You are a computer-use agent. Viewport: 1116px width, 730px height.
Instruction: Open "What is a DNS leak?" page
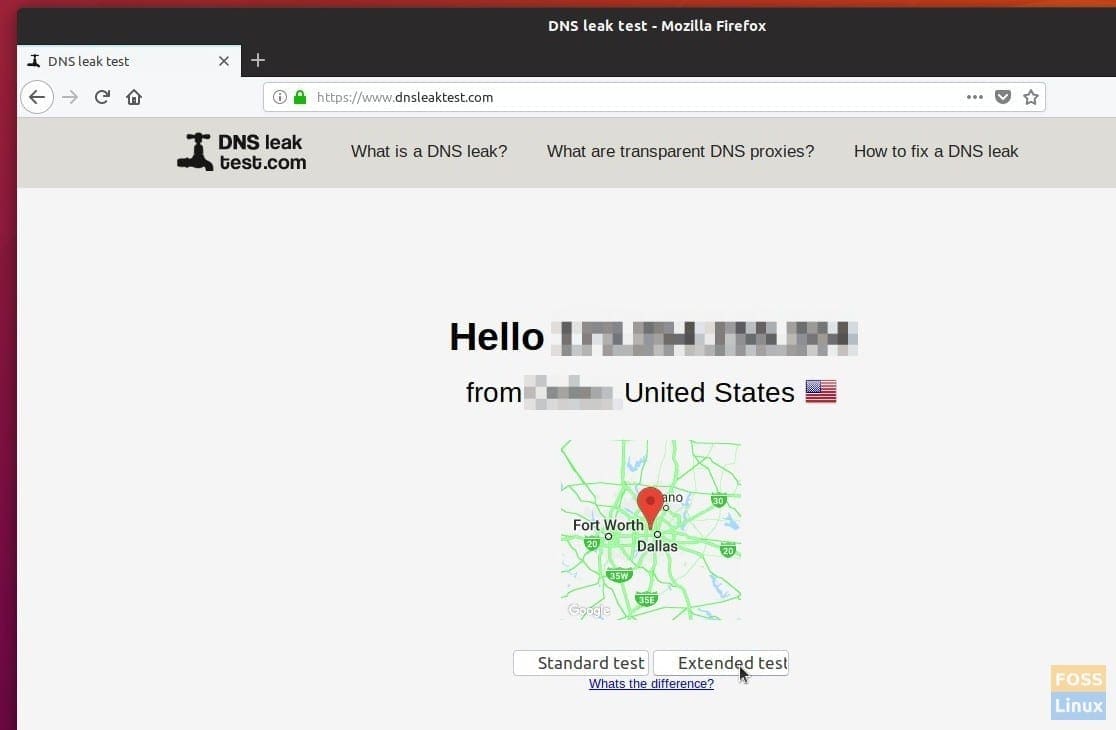(x=428, y=152)
